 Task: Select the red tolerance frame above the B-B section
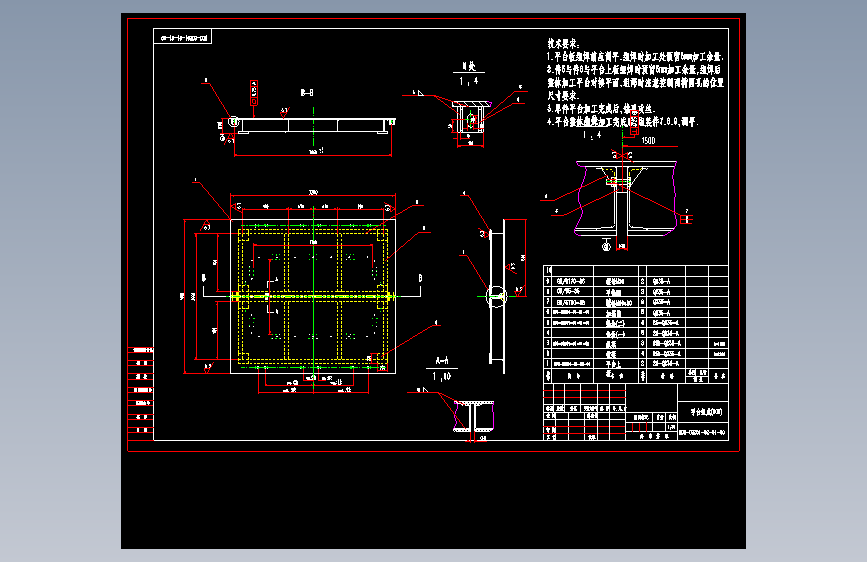[254, 93]
